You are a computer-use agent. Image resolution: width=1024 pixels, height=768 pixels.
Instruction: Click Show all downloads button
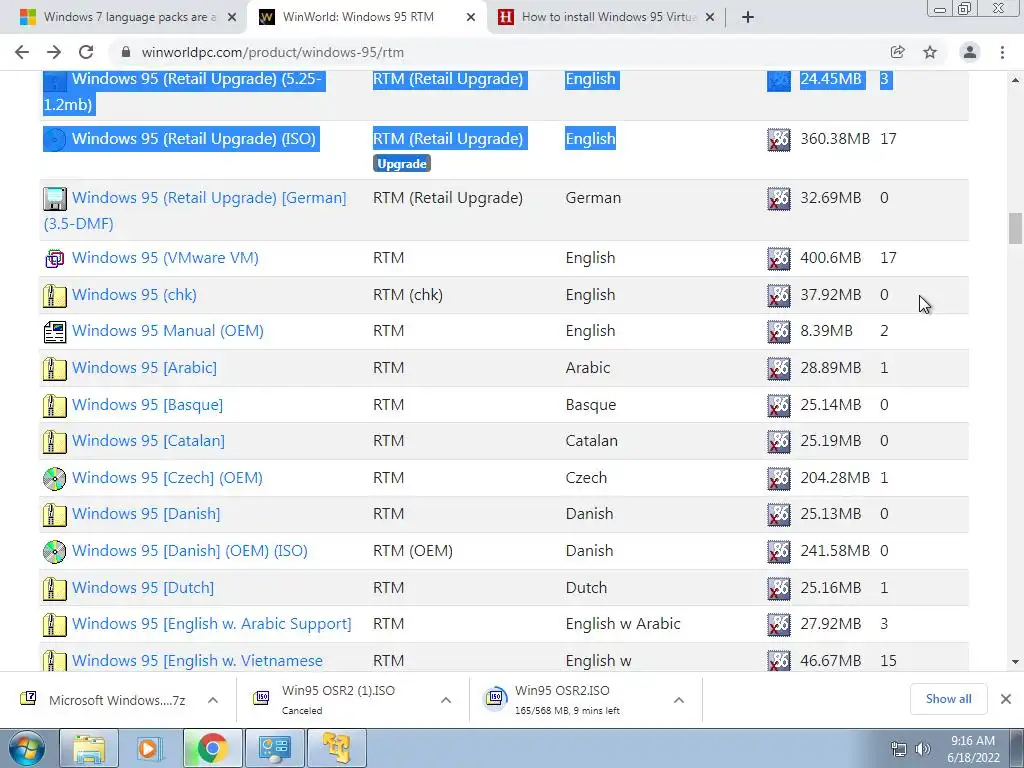click(x=948, y=699)
